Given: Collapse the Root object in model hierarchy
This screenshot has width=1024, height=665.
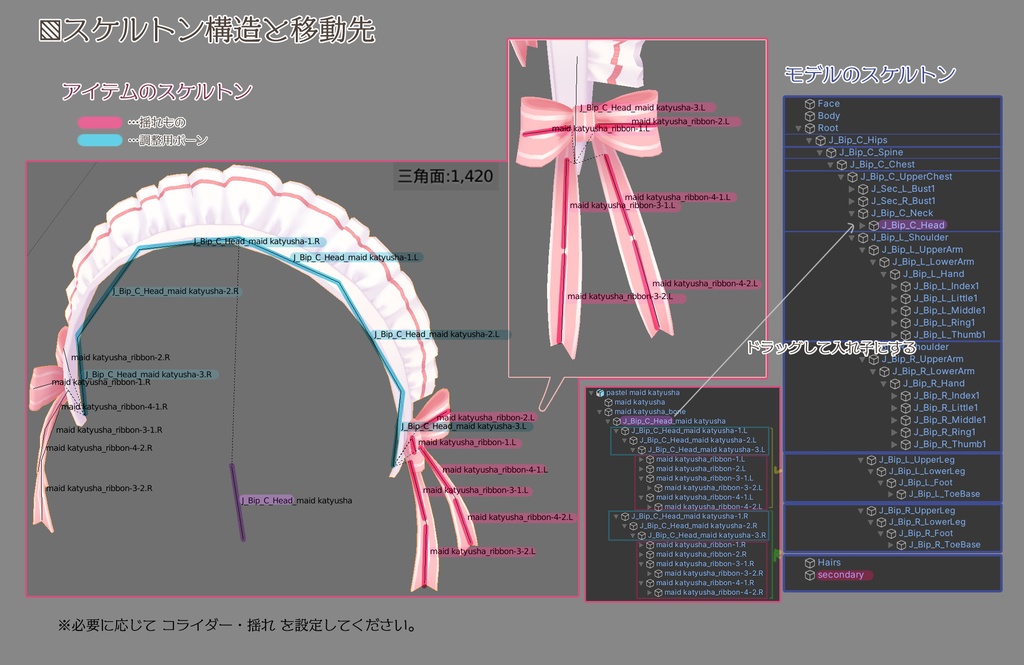Looking at the screenshot, I should tap(798, 129).
